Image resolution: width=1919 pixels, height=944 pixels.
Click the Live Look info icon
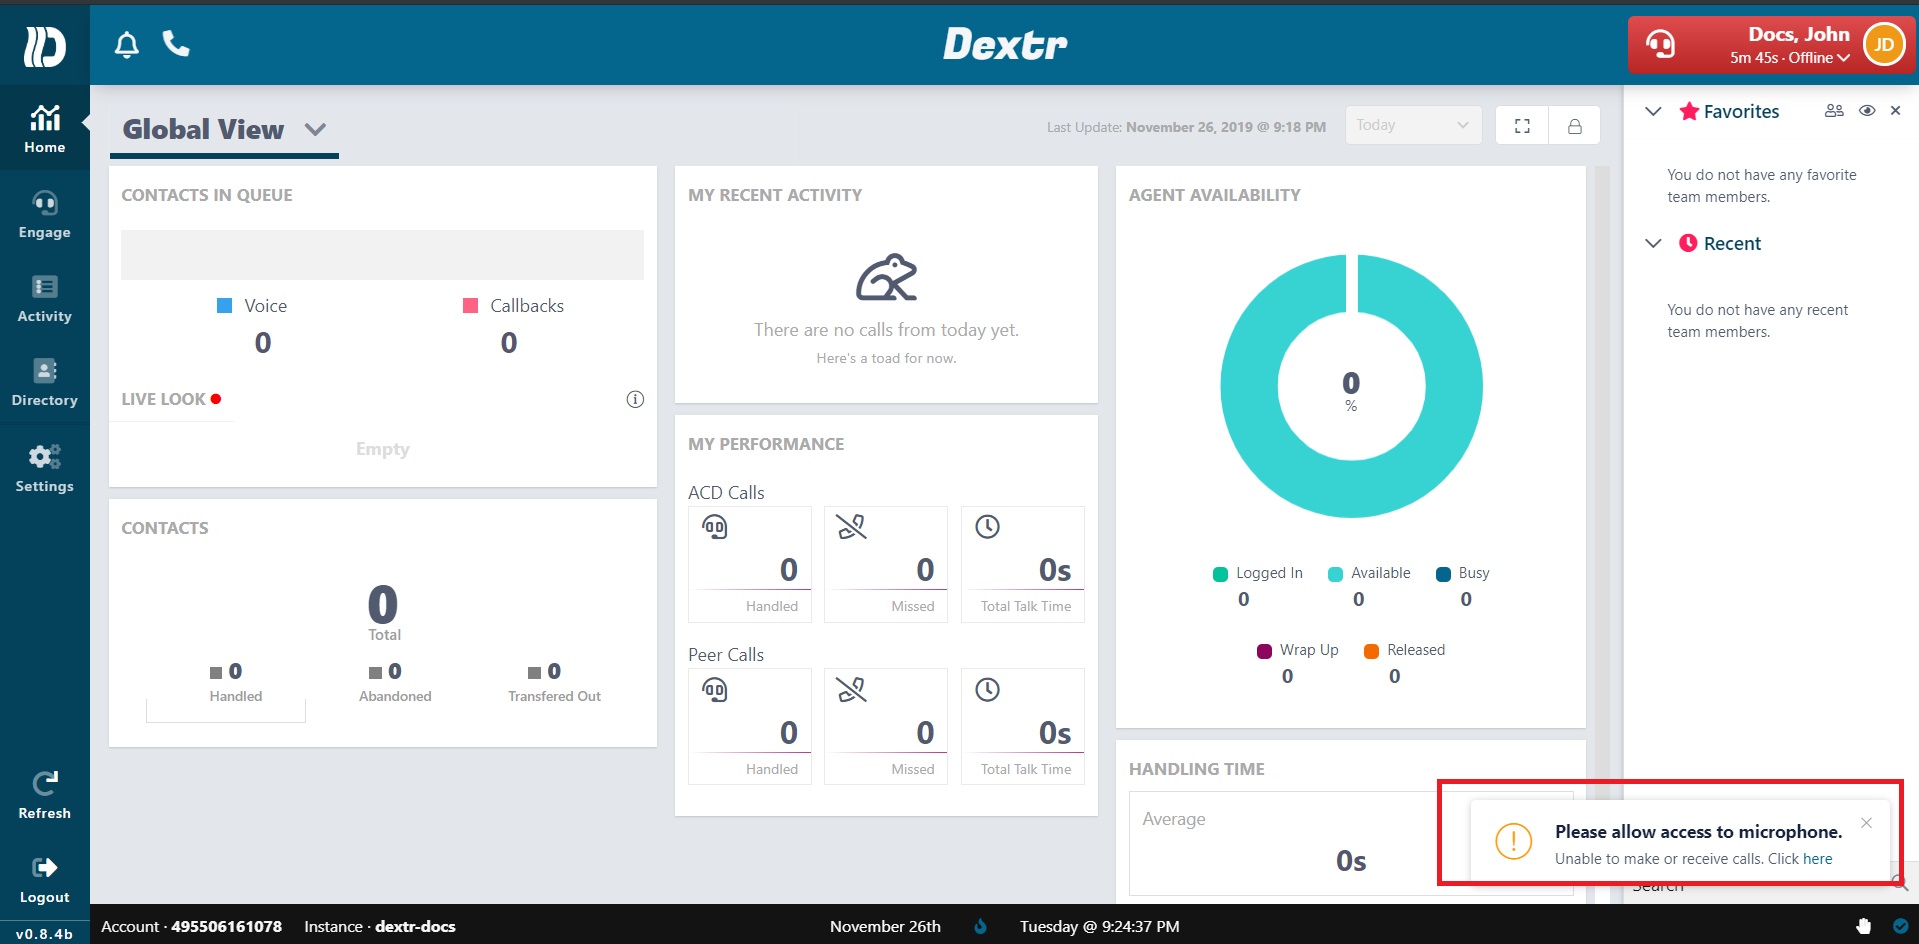point(635,399)
